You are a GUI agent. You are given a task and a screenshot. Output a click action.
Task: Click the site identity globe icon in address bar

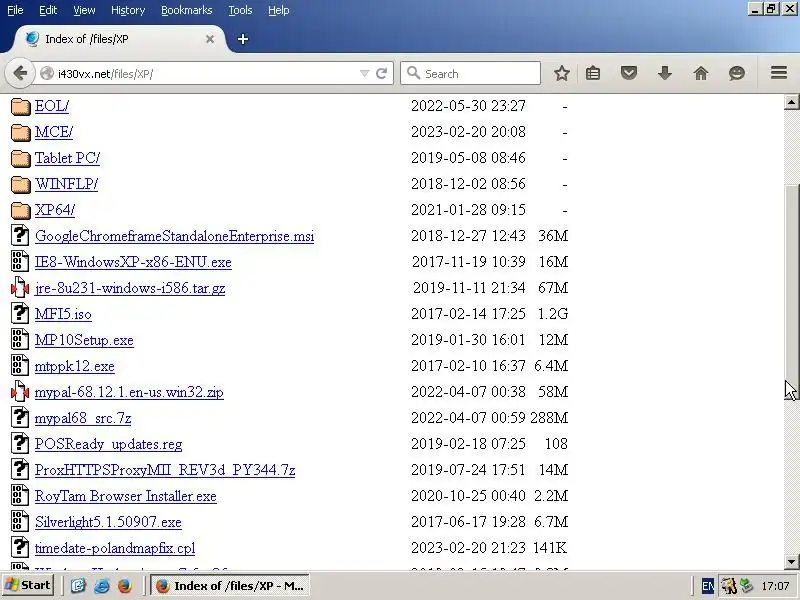pyautogui.click(x=47, y=73)
